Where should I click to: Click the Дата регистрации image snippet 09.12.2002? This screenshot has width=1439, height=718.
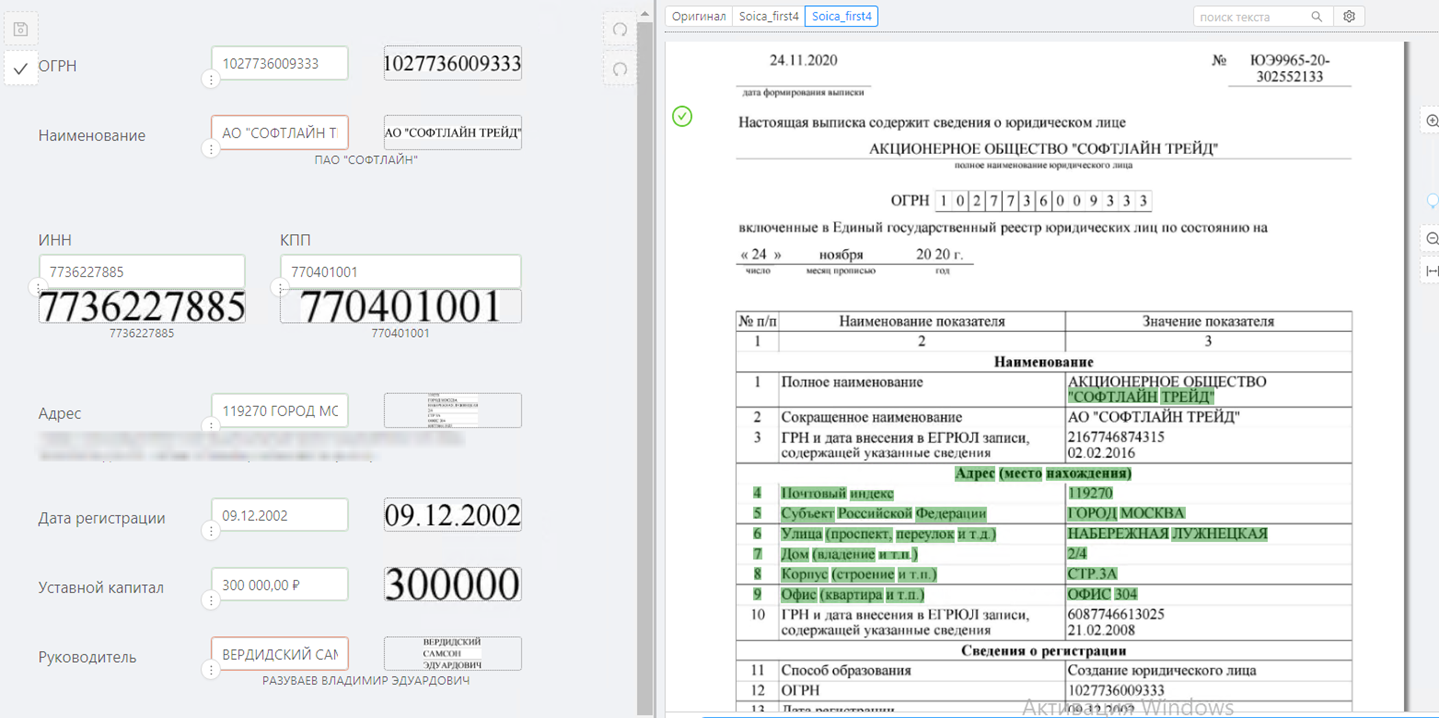(452, 515)
